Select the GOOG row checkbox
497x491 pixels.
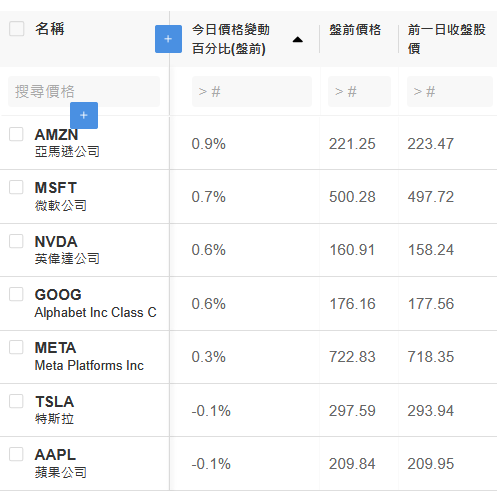16,294
